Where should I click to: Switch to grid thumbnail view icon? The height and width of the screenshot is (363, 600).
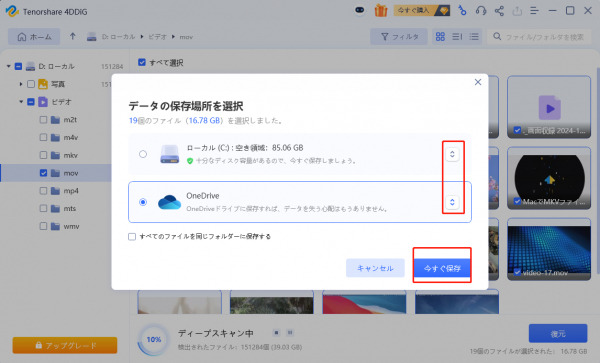coord(440,37)
